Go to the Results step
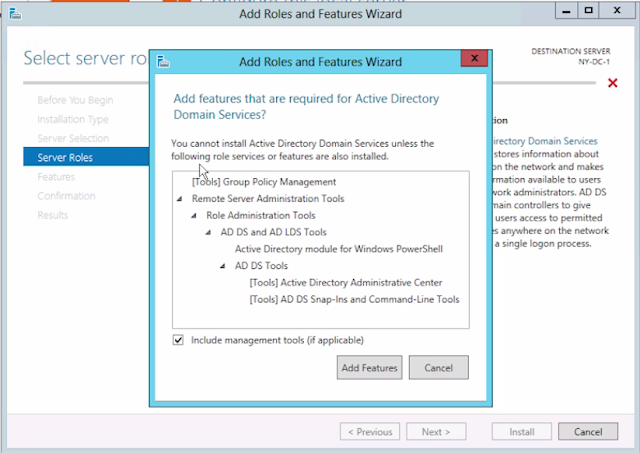Viewport: 640px width, 453px height. (53, 215)
